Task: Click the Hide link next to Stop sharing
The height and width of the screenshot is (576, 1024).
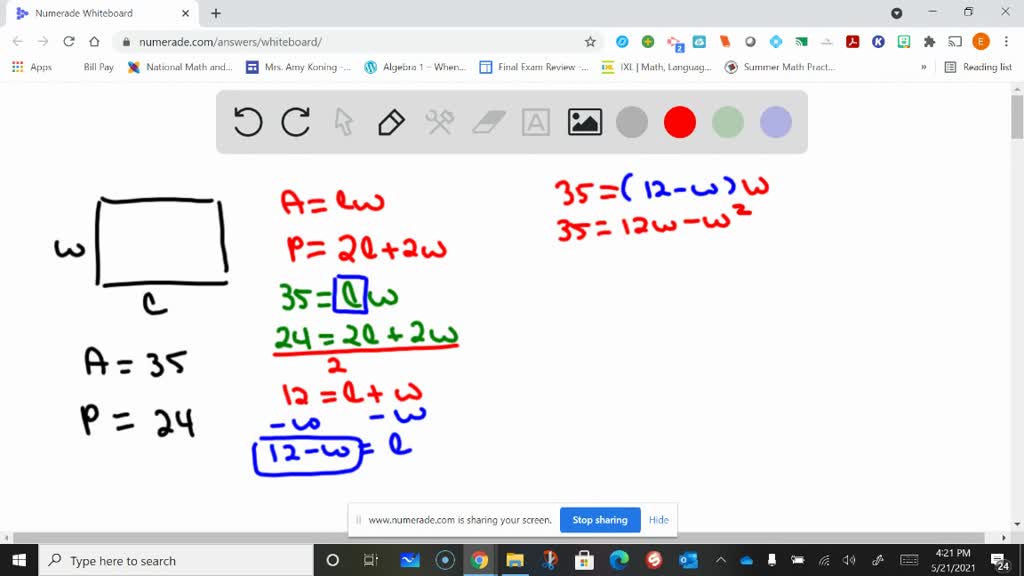Action: click(x=658, y=520)
